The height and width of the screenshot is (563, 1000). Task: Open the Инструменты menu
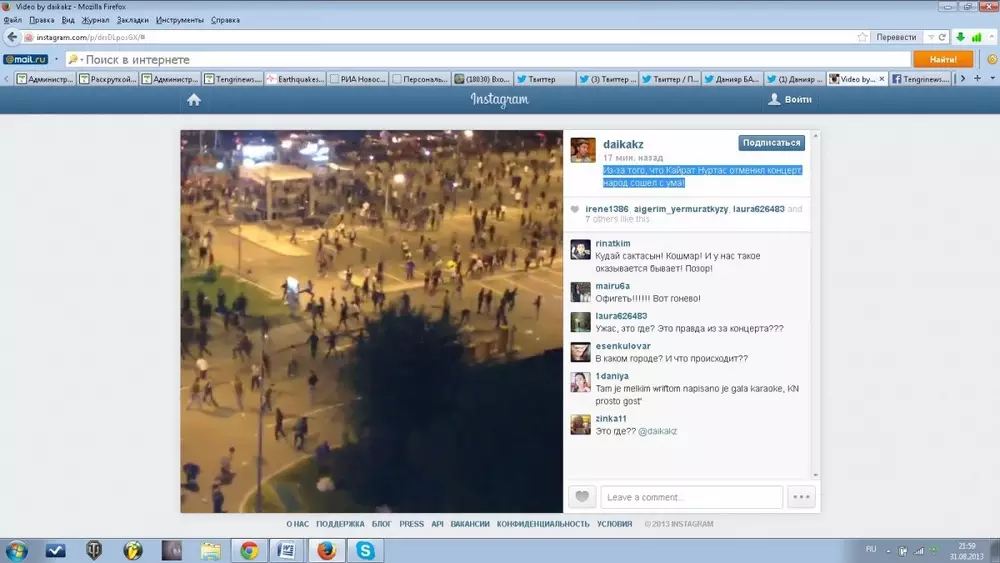click(x=179, y=20)
